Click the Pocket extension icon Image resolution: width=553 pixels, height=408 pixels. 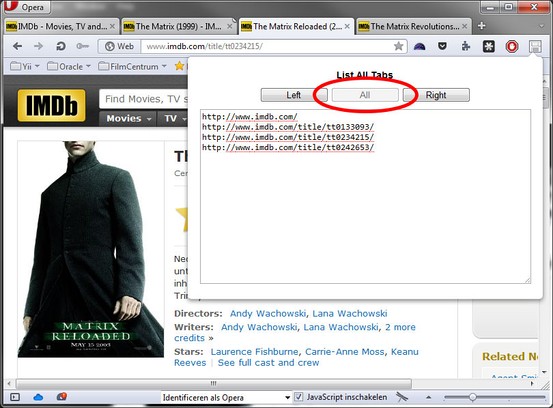[x=442, y=46]
